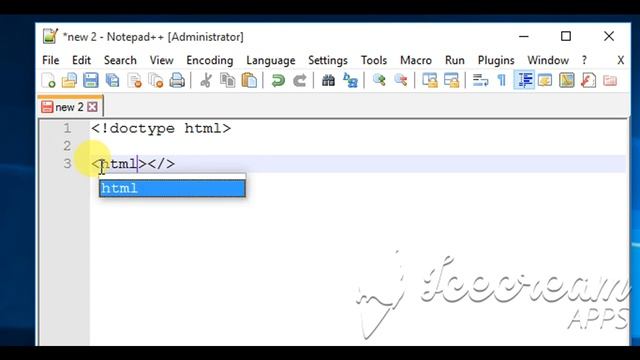Click the Close All toolbar icon

(156, 80)
